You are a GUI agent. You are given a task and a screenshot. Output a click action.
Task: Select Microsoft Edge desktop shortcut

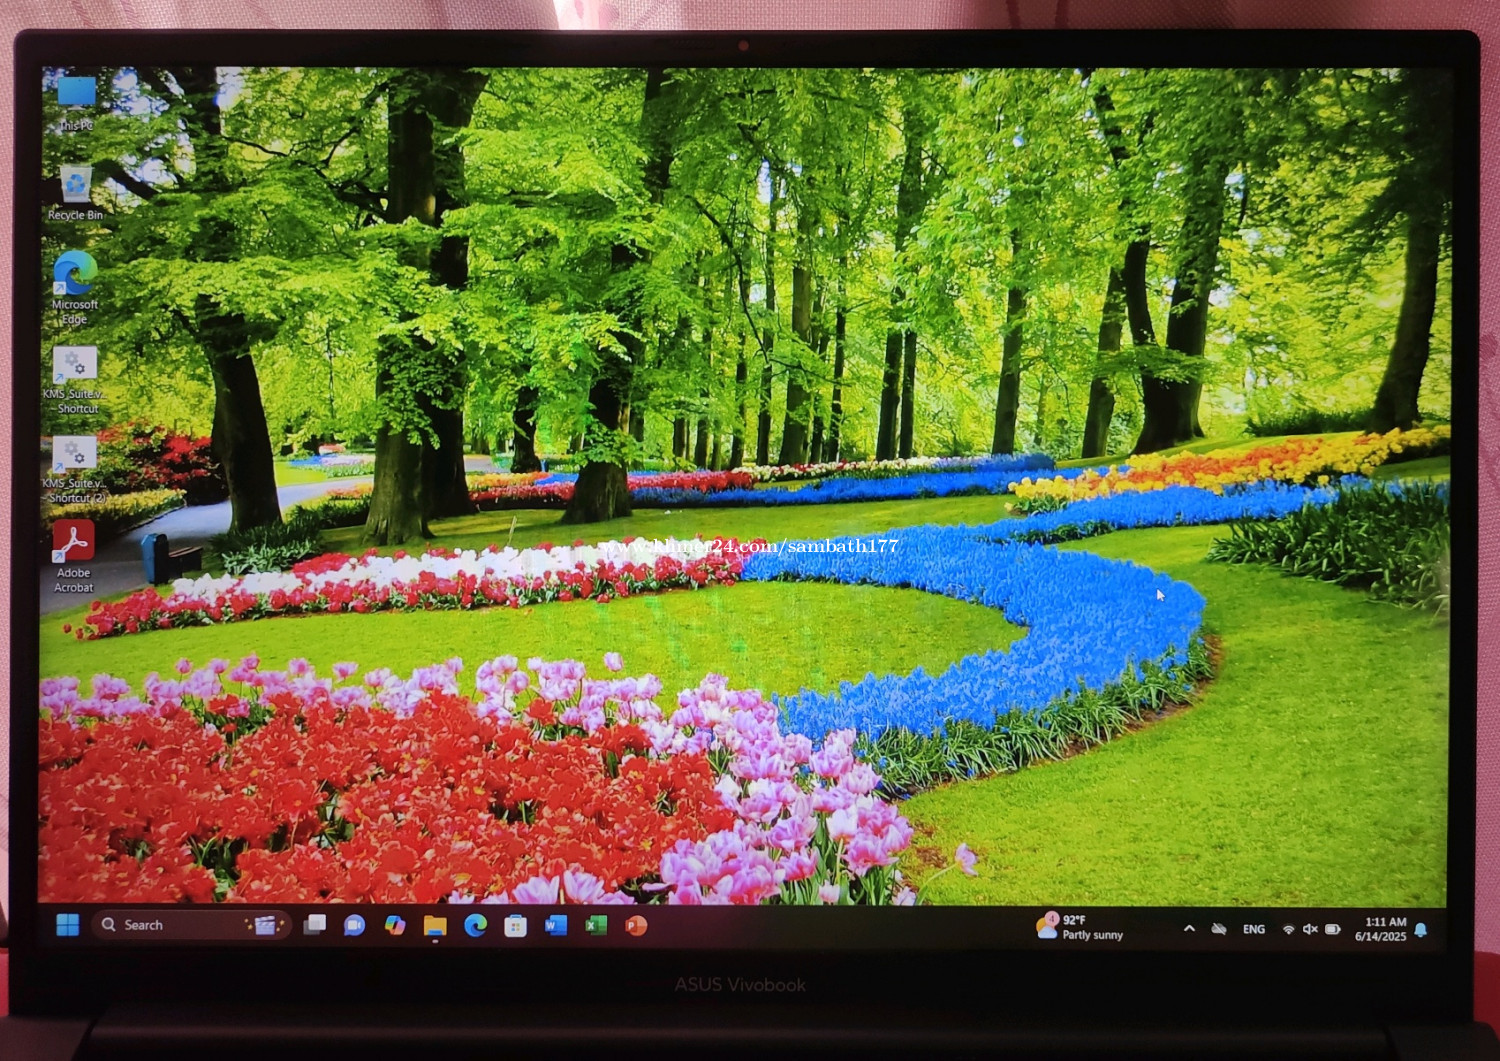coord(75,288)
